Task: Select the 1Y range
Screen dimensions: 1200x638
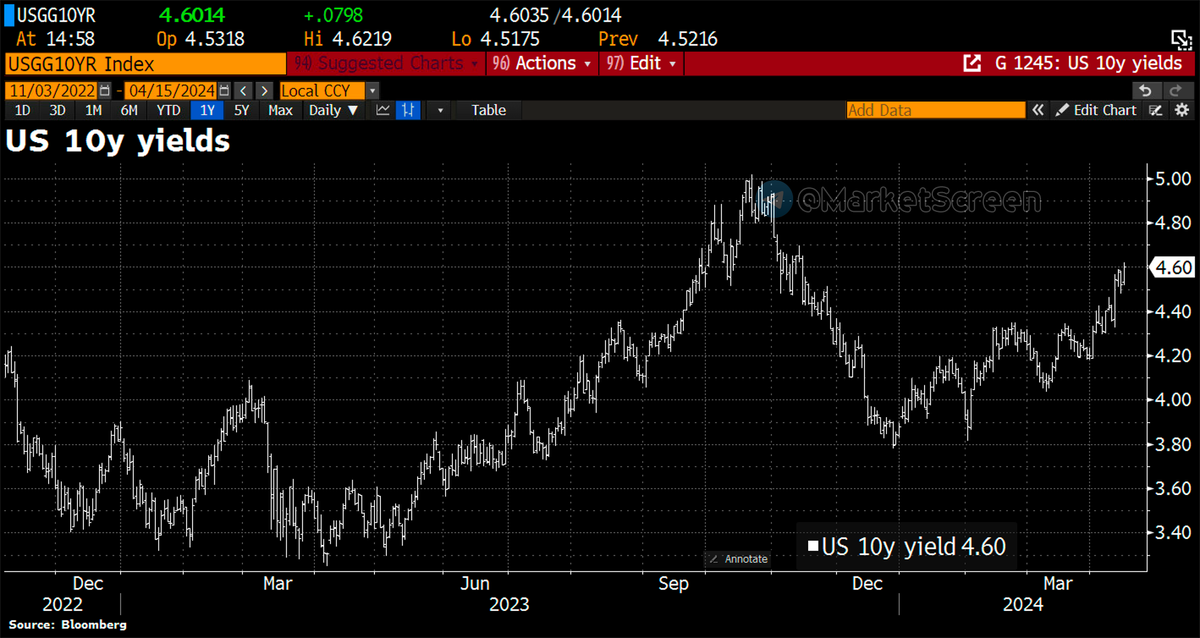Action: pyautogui.click(x=207, y=110)
